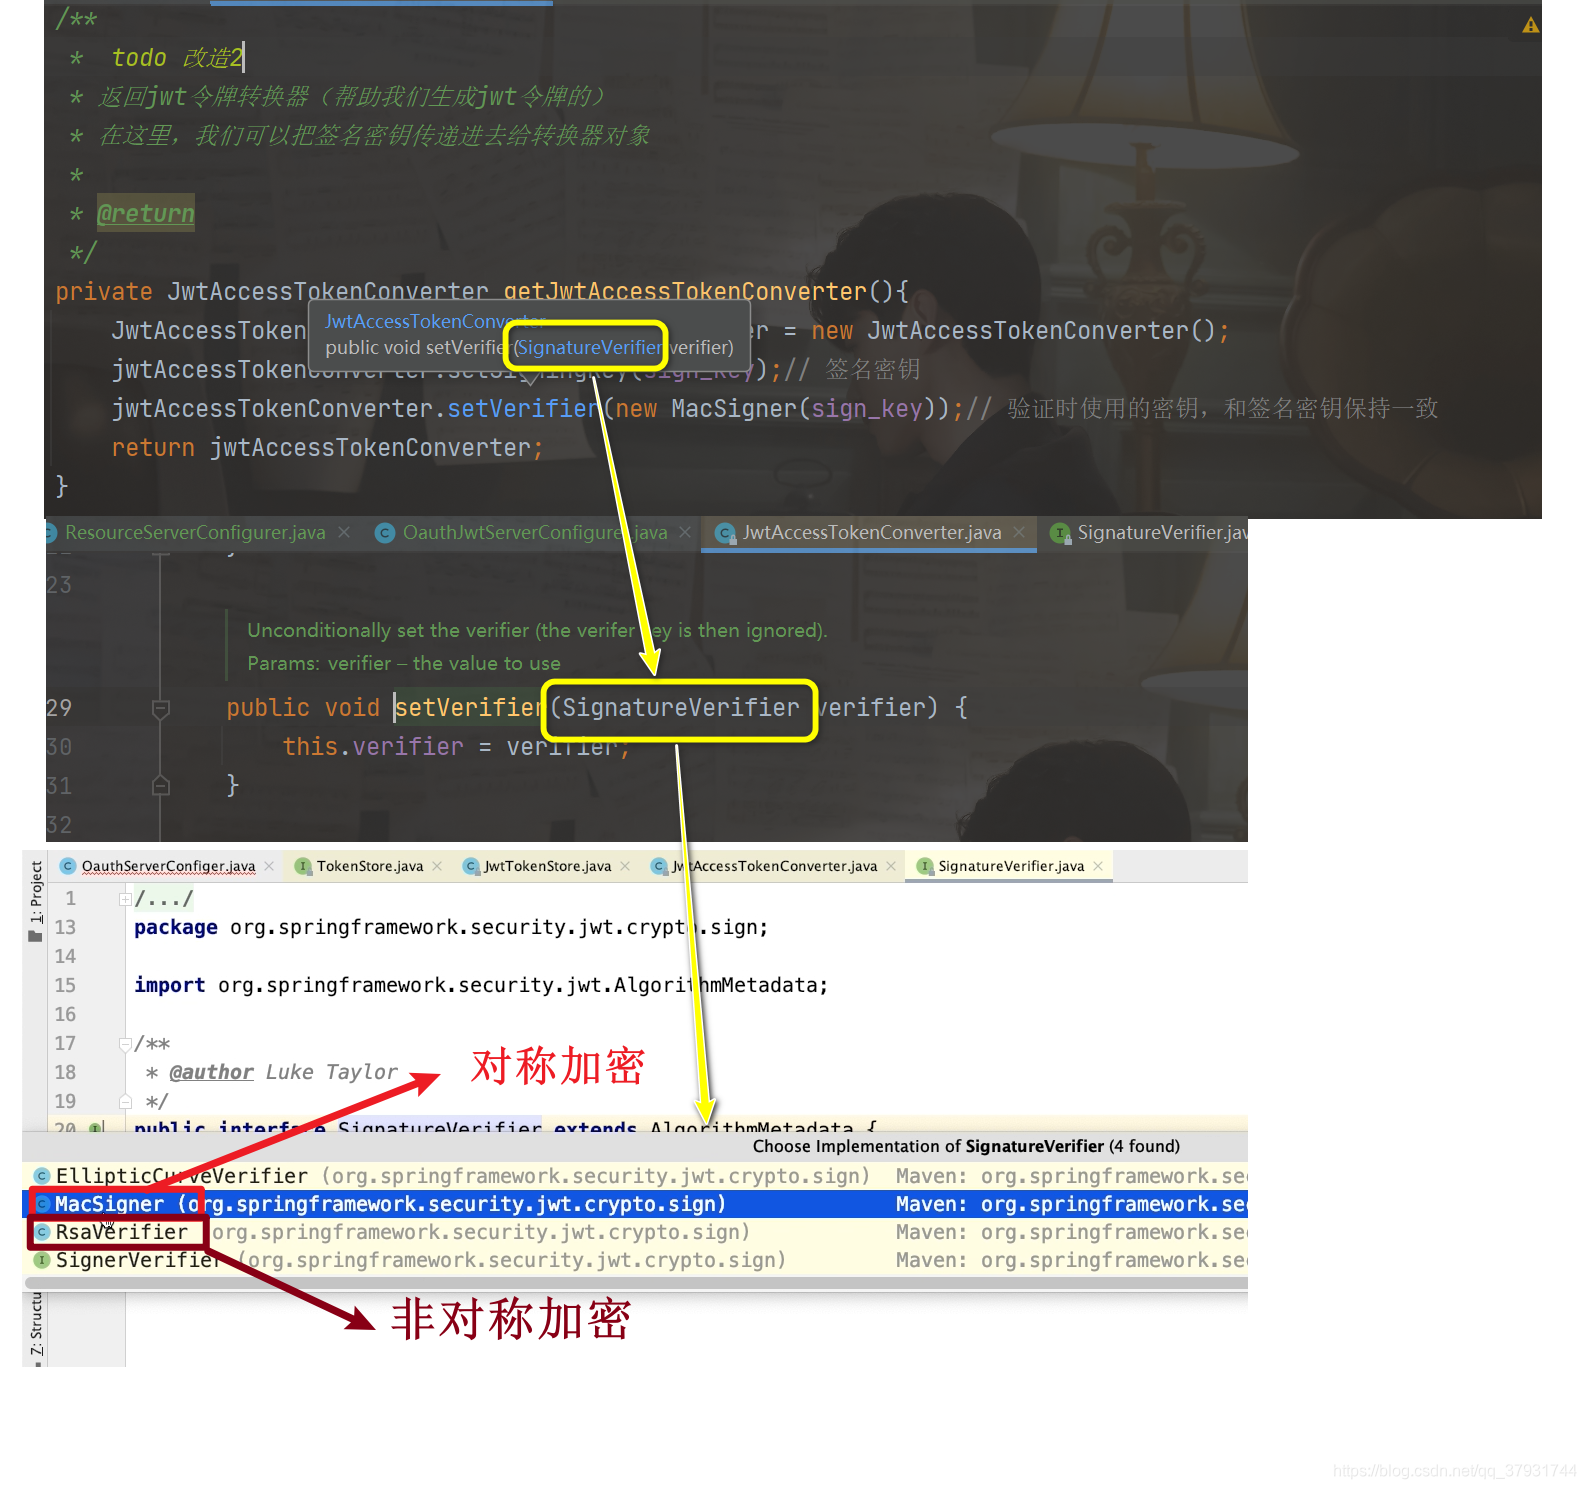Click the EllipticCurveVerifier class icon
The height and width of the screenshot is (1489, 1586).
tap(42, 1176)
